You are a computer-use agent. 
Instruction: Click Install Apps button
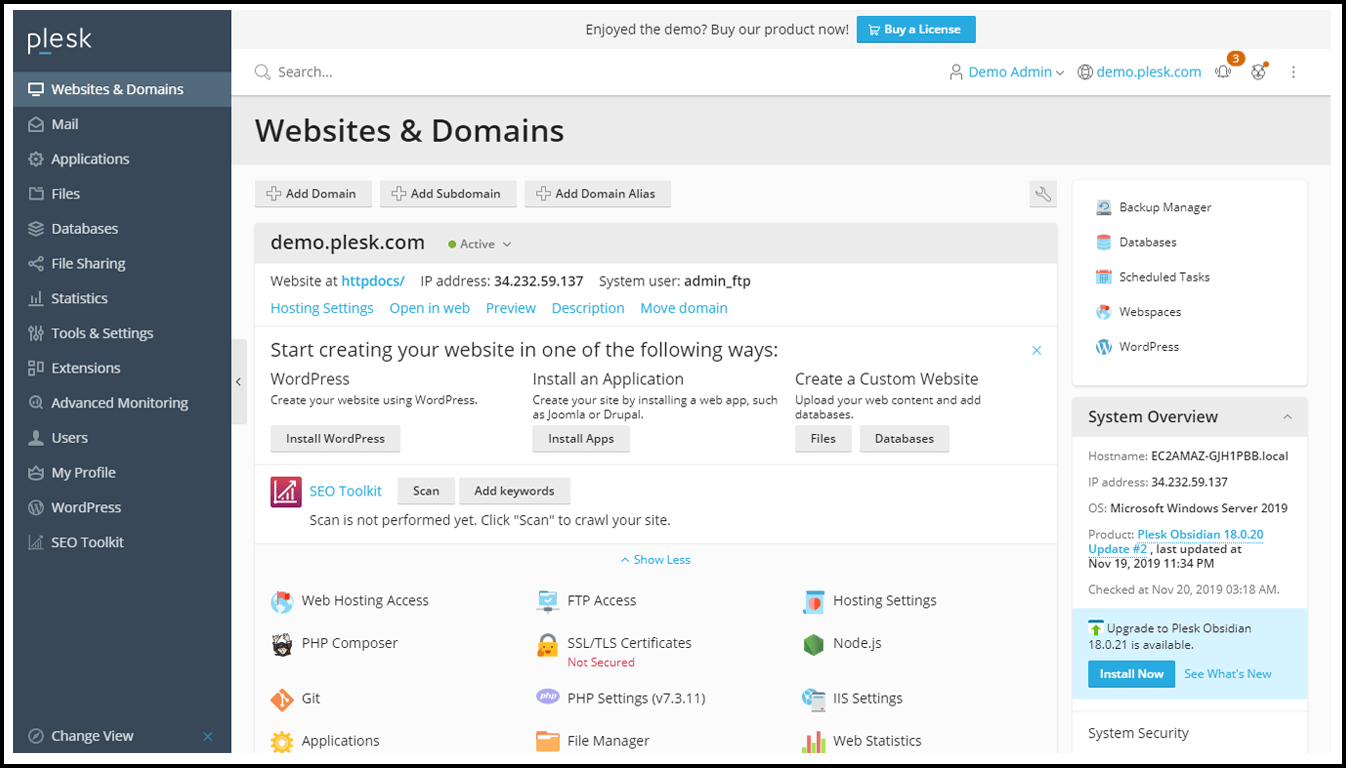(581, 439)
